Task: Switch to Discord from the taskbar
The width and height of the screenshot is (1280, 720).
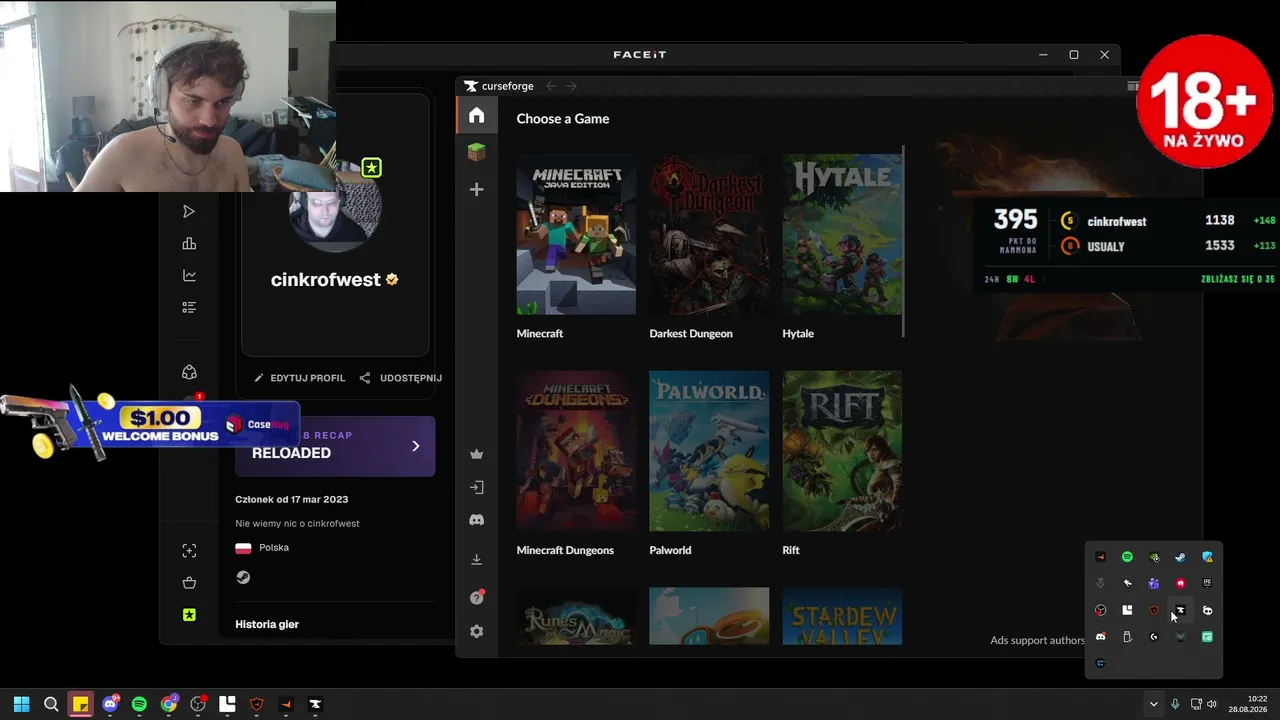Action: (110, 704)
